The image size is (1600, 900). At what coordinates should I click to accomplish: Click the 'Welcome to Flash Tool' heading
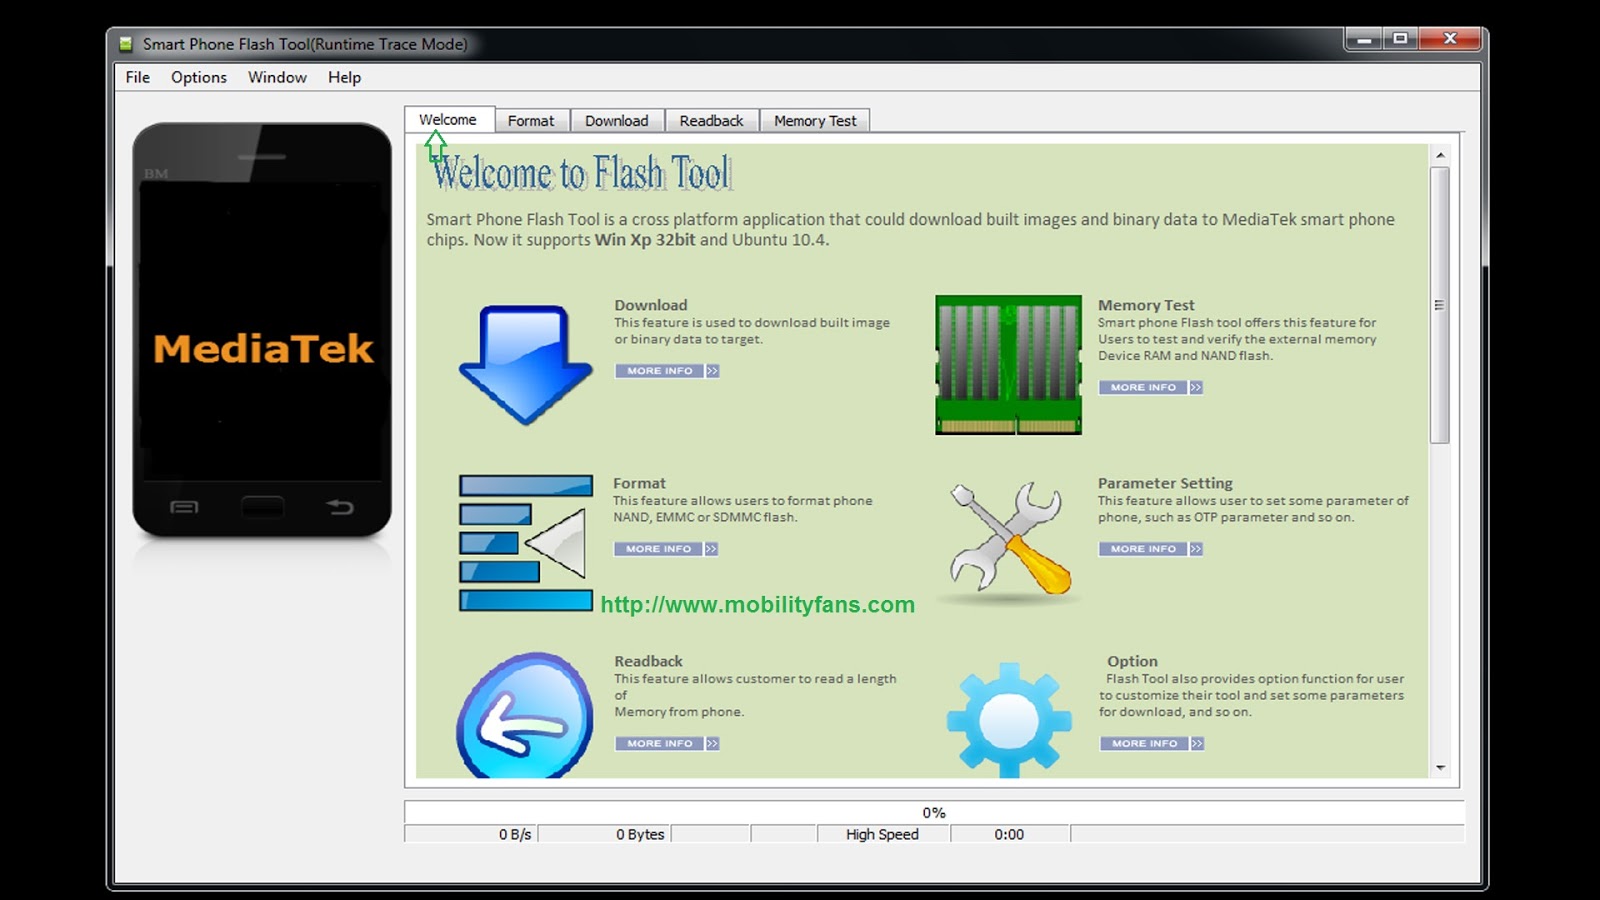pyautogui.click(x=582, y=173)
